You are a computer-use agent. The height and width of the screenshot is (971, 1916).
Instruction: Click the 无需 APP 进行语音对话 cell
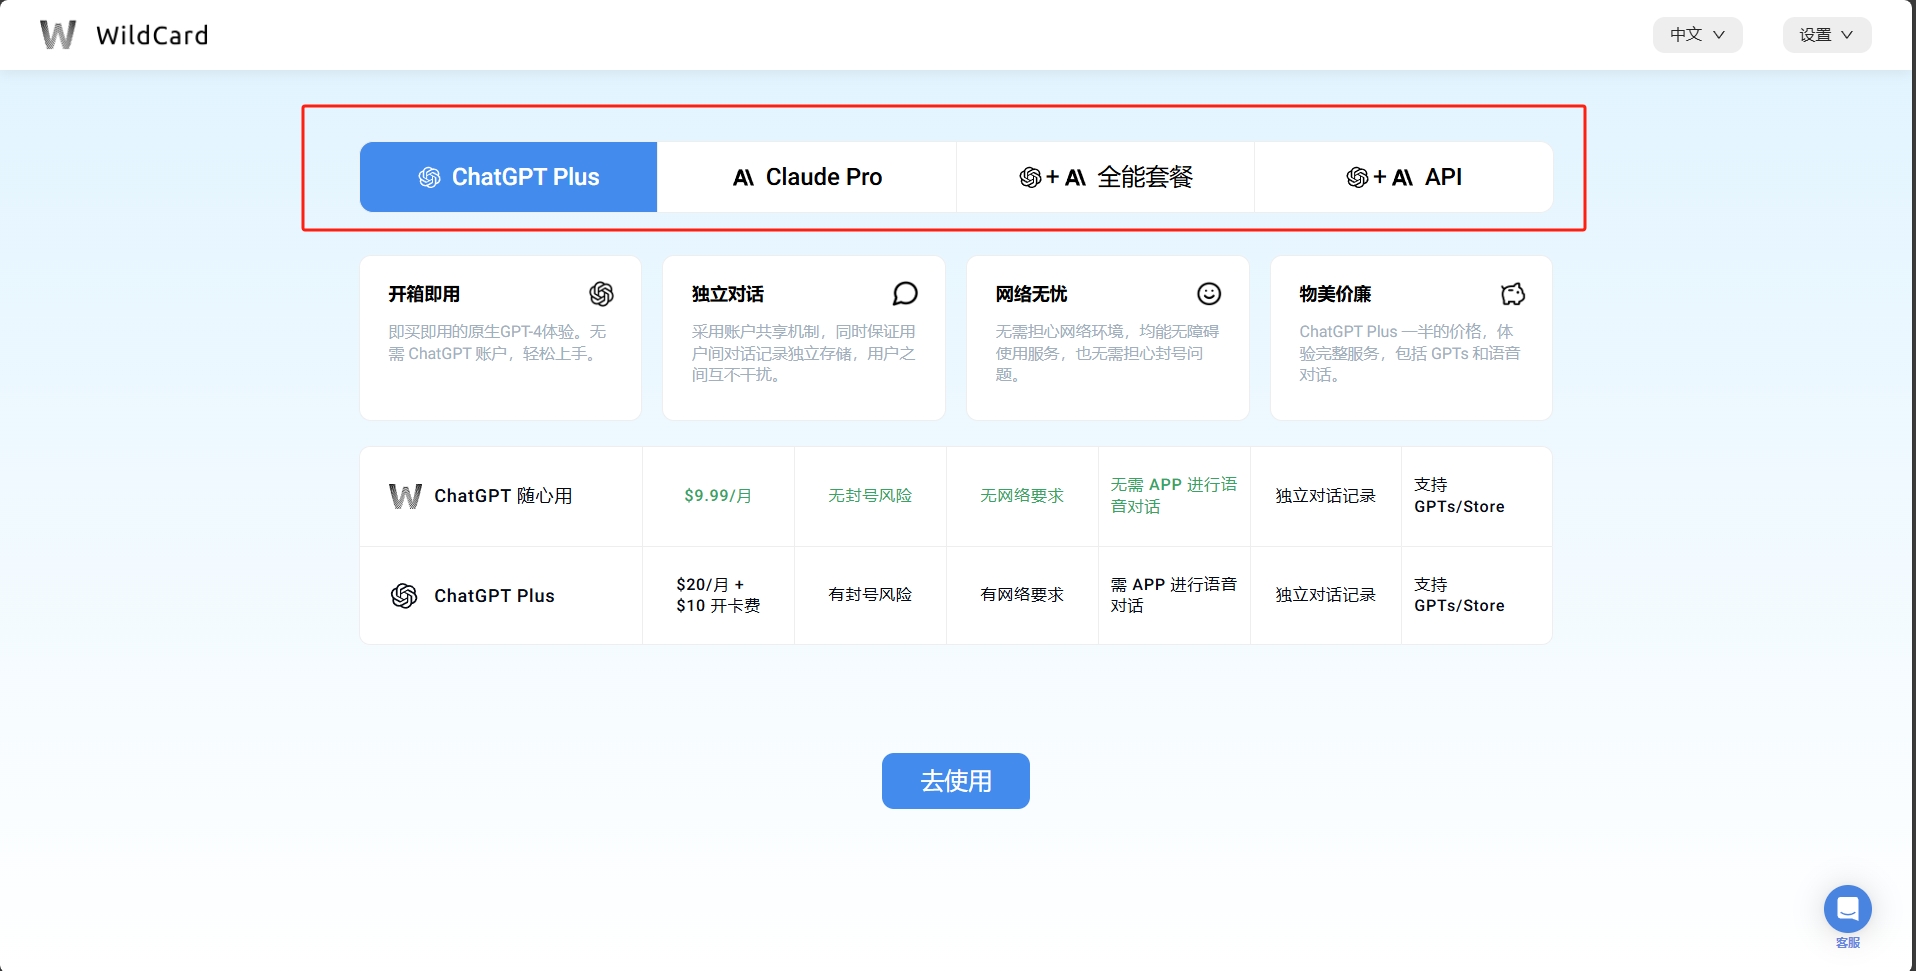[1174, 496]
